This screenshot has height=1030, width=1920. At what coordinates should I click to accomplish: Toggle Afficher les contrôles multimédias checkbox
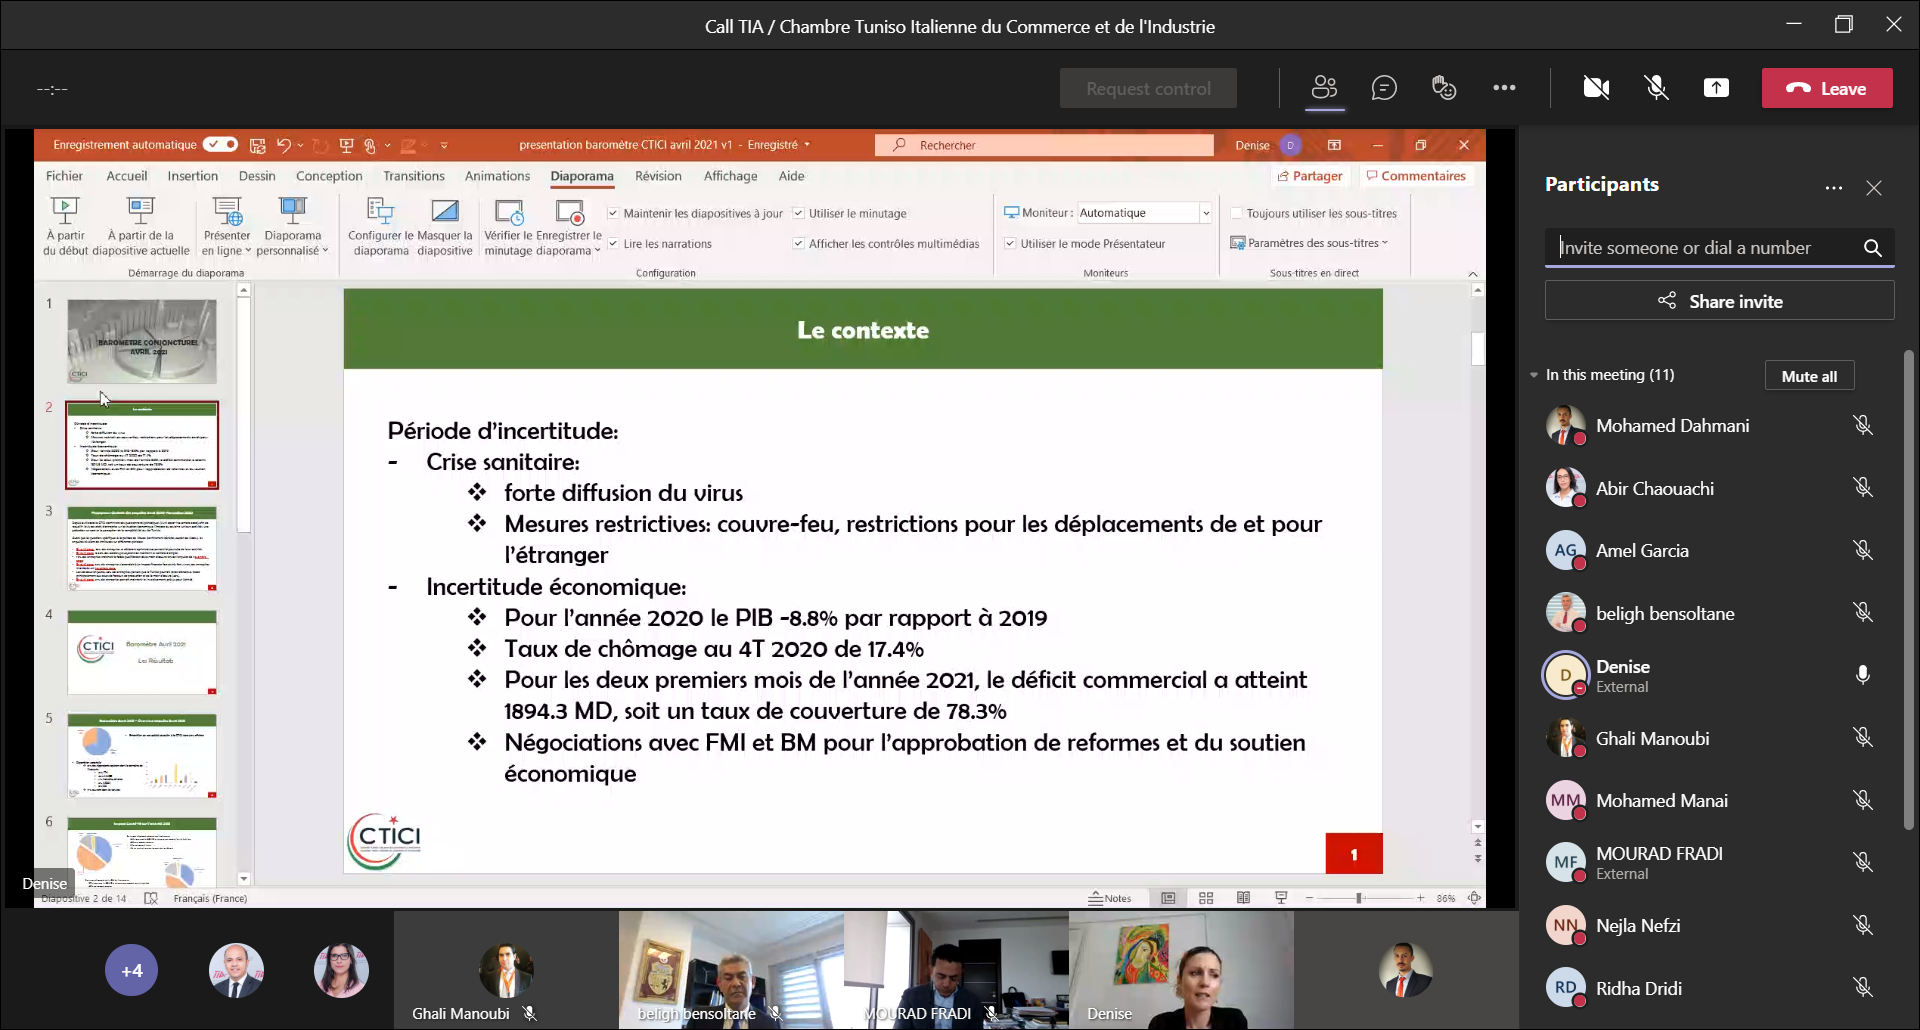799,244
